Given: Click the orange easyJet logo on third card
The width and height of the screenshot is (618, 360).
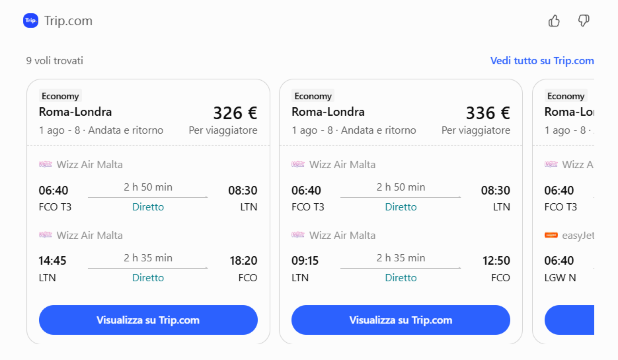Looking at the screenshot, I should [551, 235].
